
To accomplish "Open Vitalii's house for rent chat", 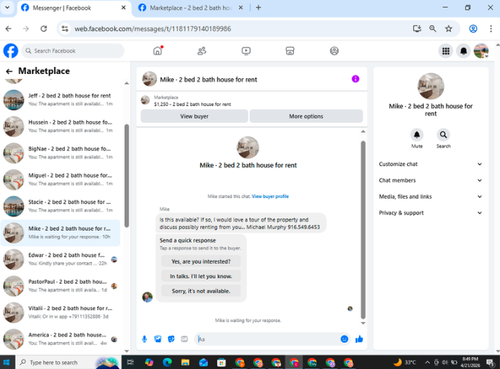I will point(61,313).
